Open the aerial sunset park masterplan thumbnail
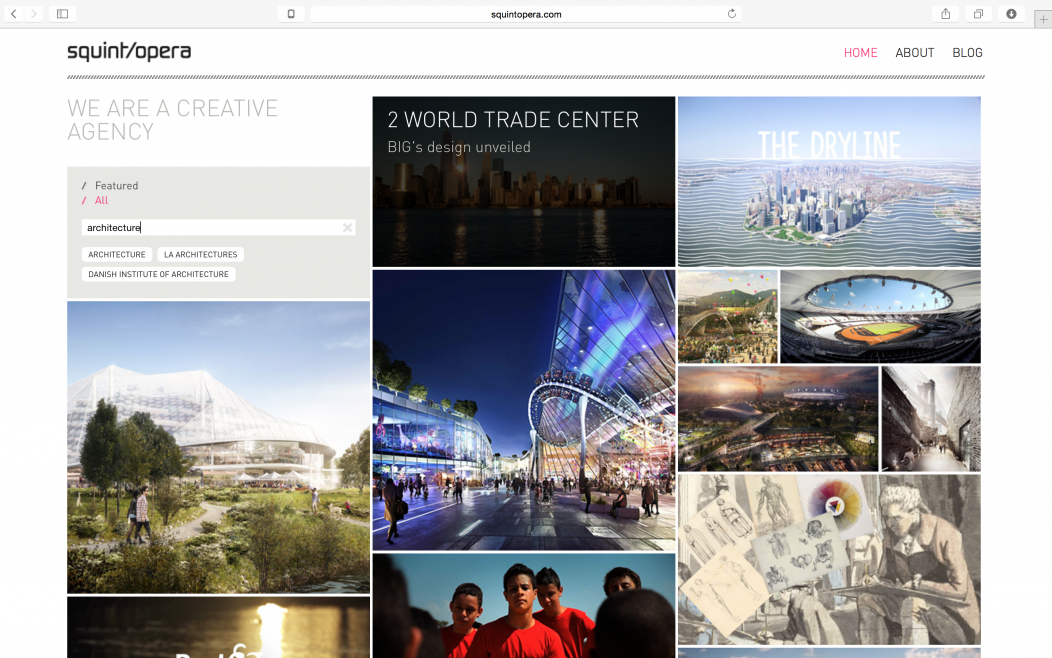The width and height of the screenshot is (1052, 658). coord(778,419)
